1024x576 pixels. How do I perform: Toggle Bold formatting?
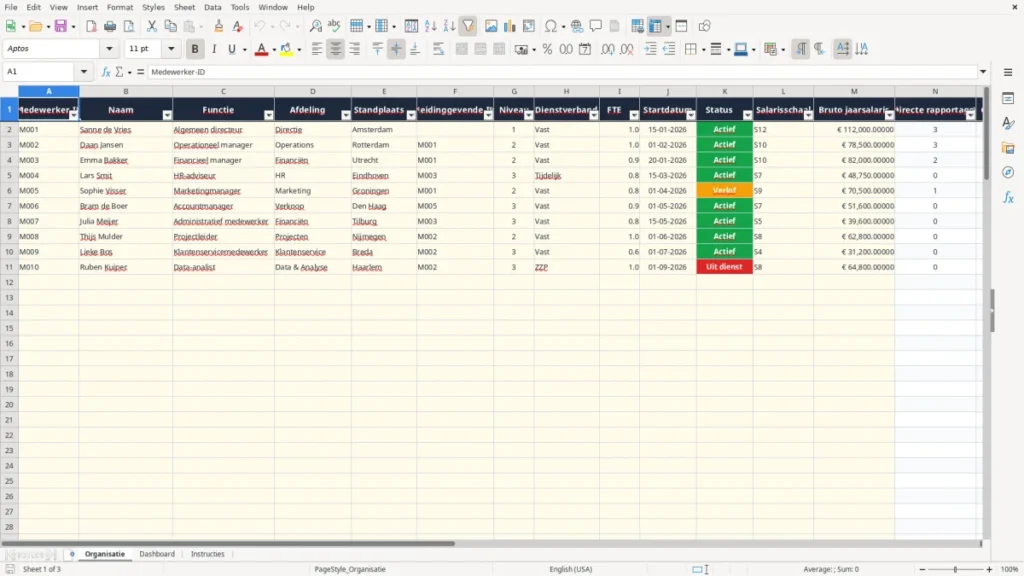195,49
